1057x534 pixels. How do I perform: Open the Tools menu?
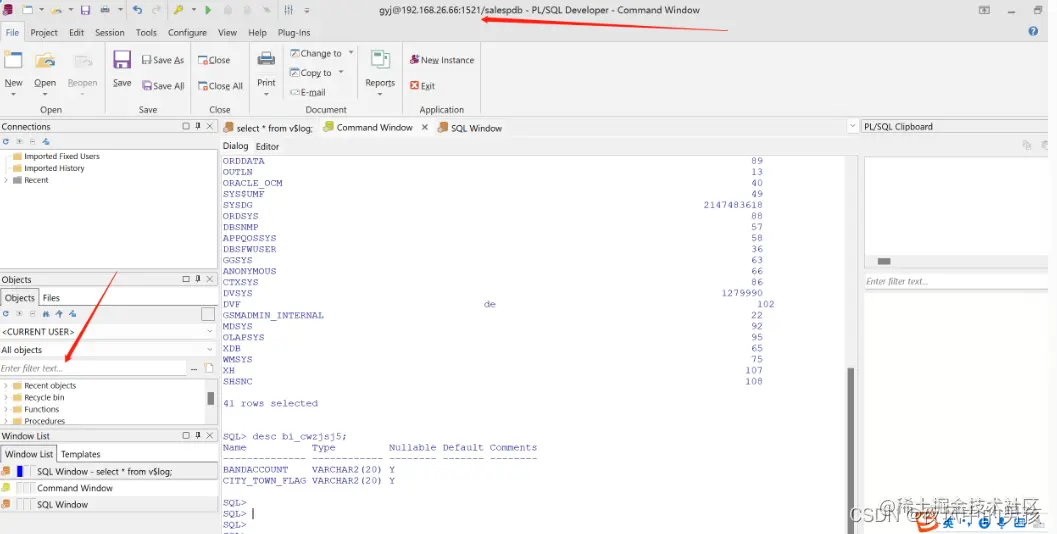coord(146,32)
